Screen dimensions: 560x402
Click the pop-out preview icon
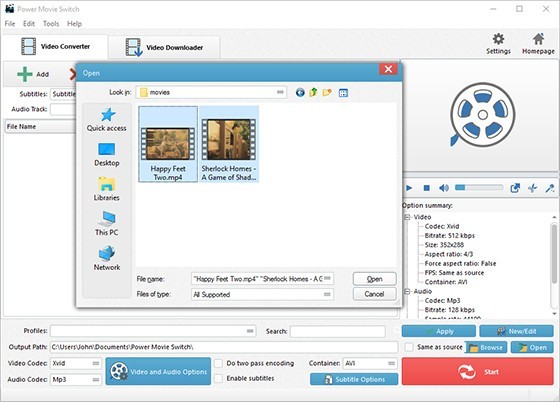point(515,188)
